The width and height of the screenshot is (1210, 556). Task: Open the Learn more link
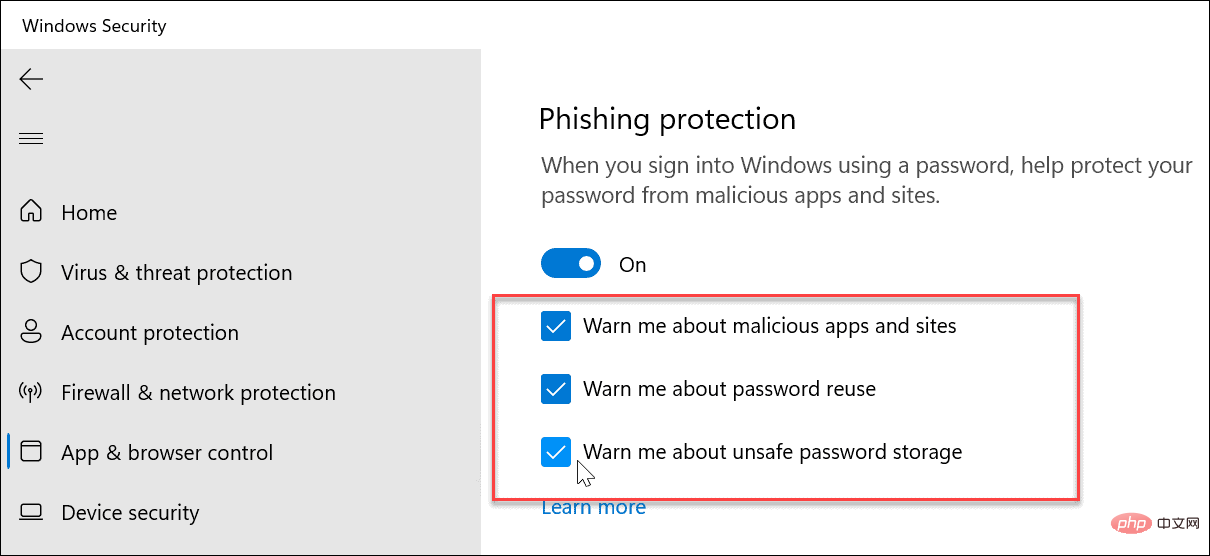(594, 507)
